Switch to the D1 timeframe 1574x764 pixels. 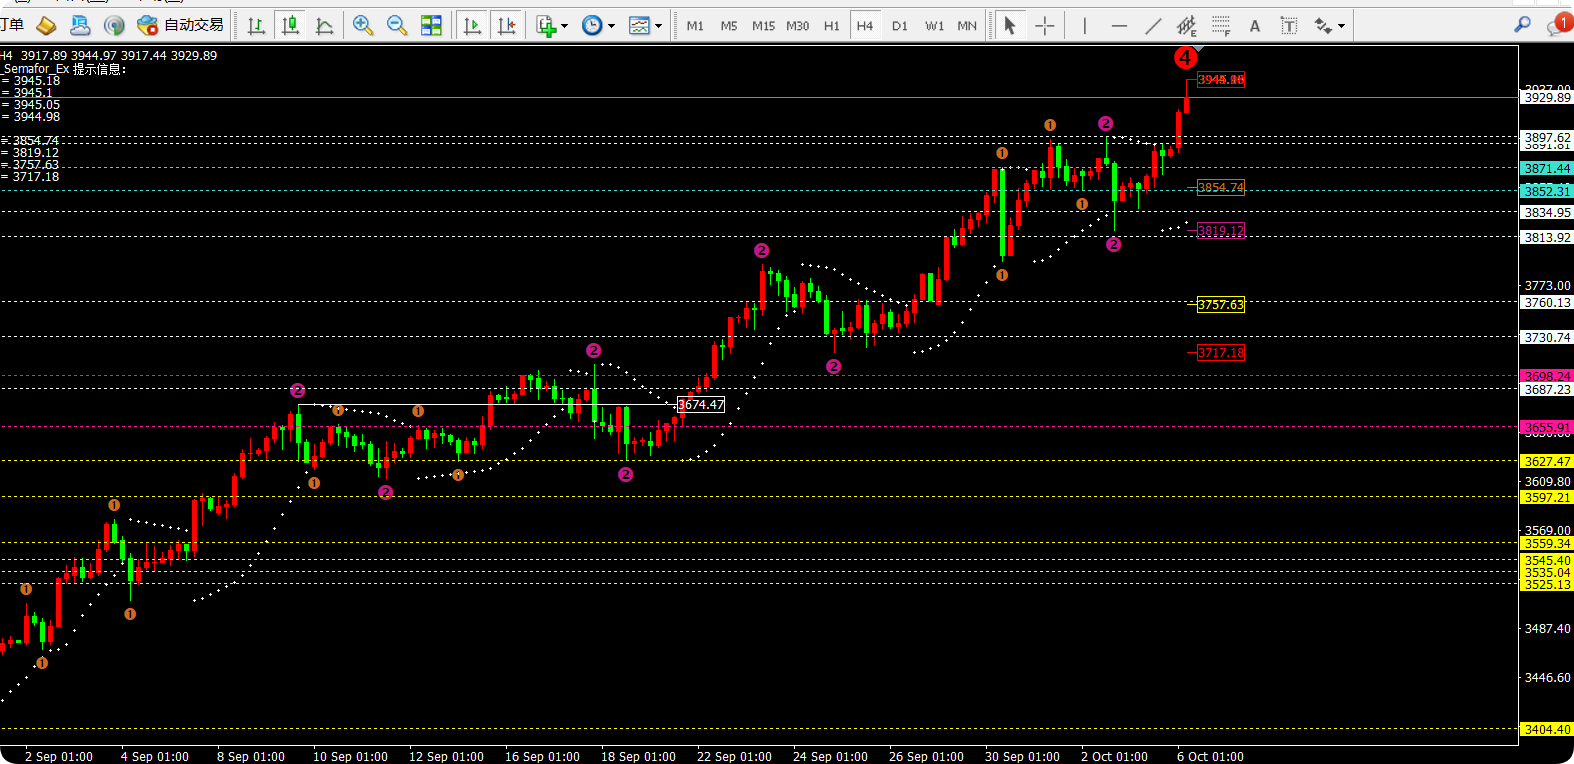point(900,25)
